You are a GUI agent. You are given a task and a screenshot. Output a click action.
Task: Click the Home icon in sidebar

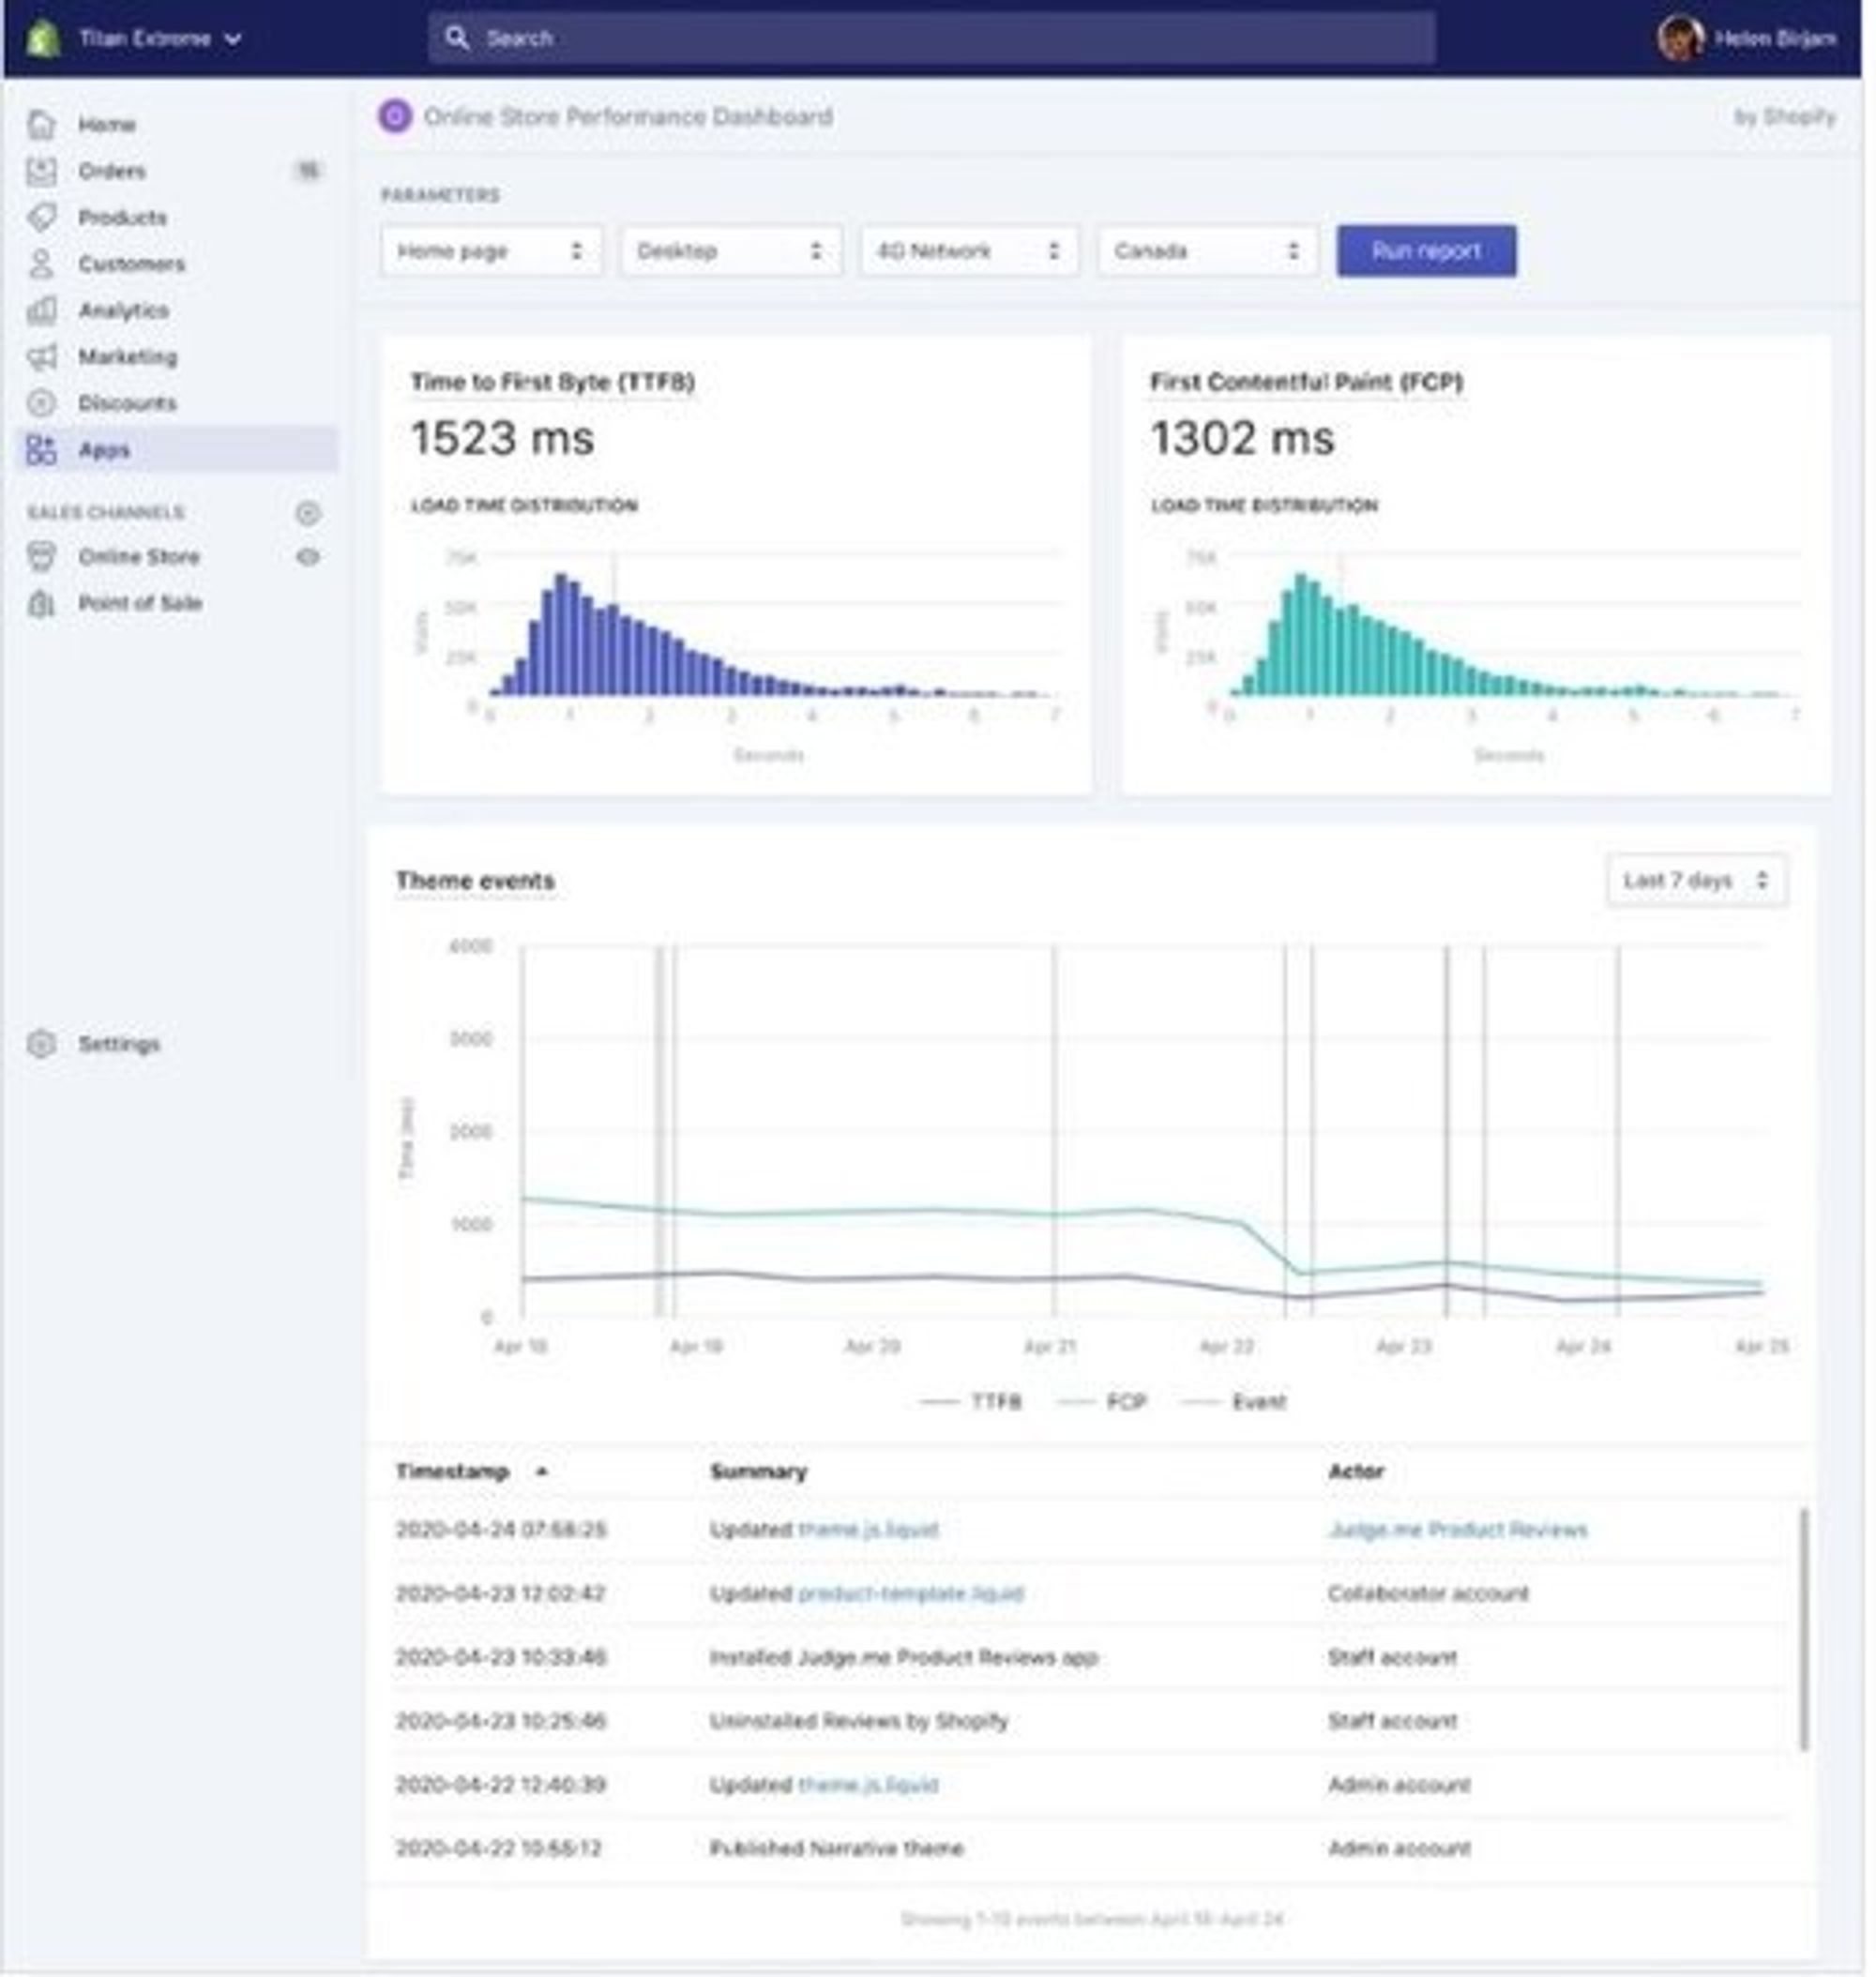(41, 124)
